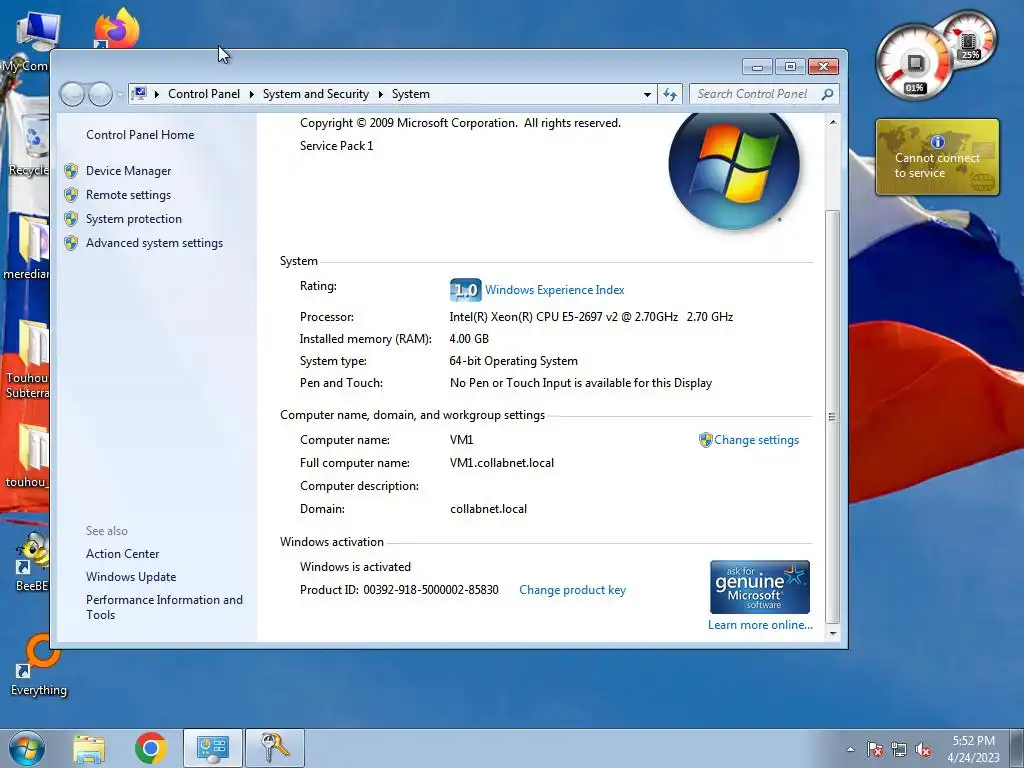Open Windows Explorer from taskbar
Screen dimensions: 1024x768
click(x=89, y=748)
